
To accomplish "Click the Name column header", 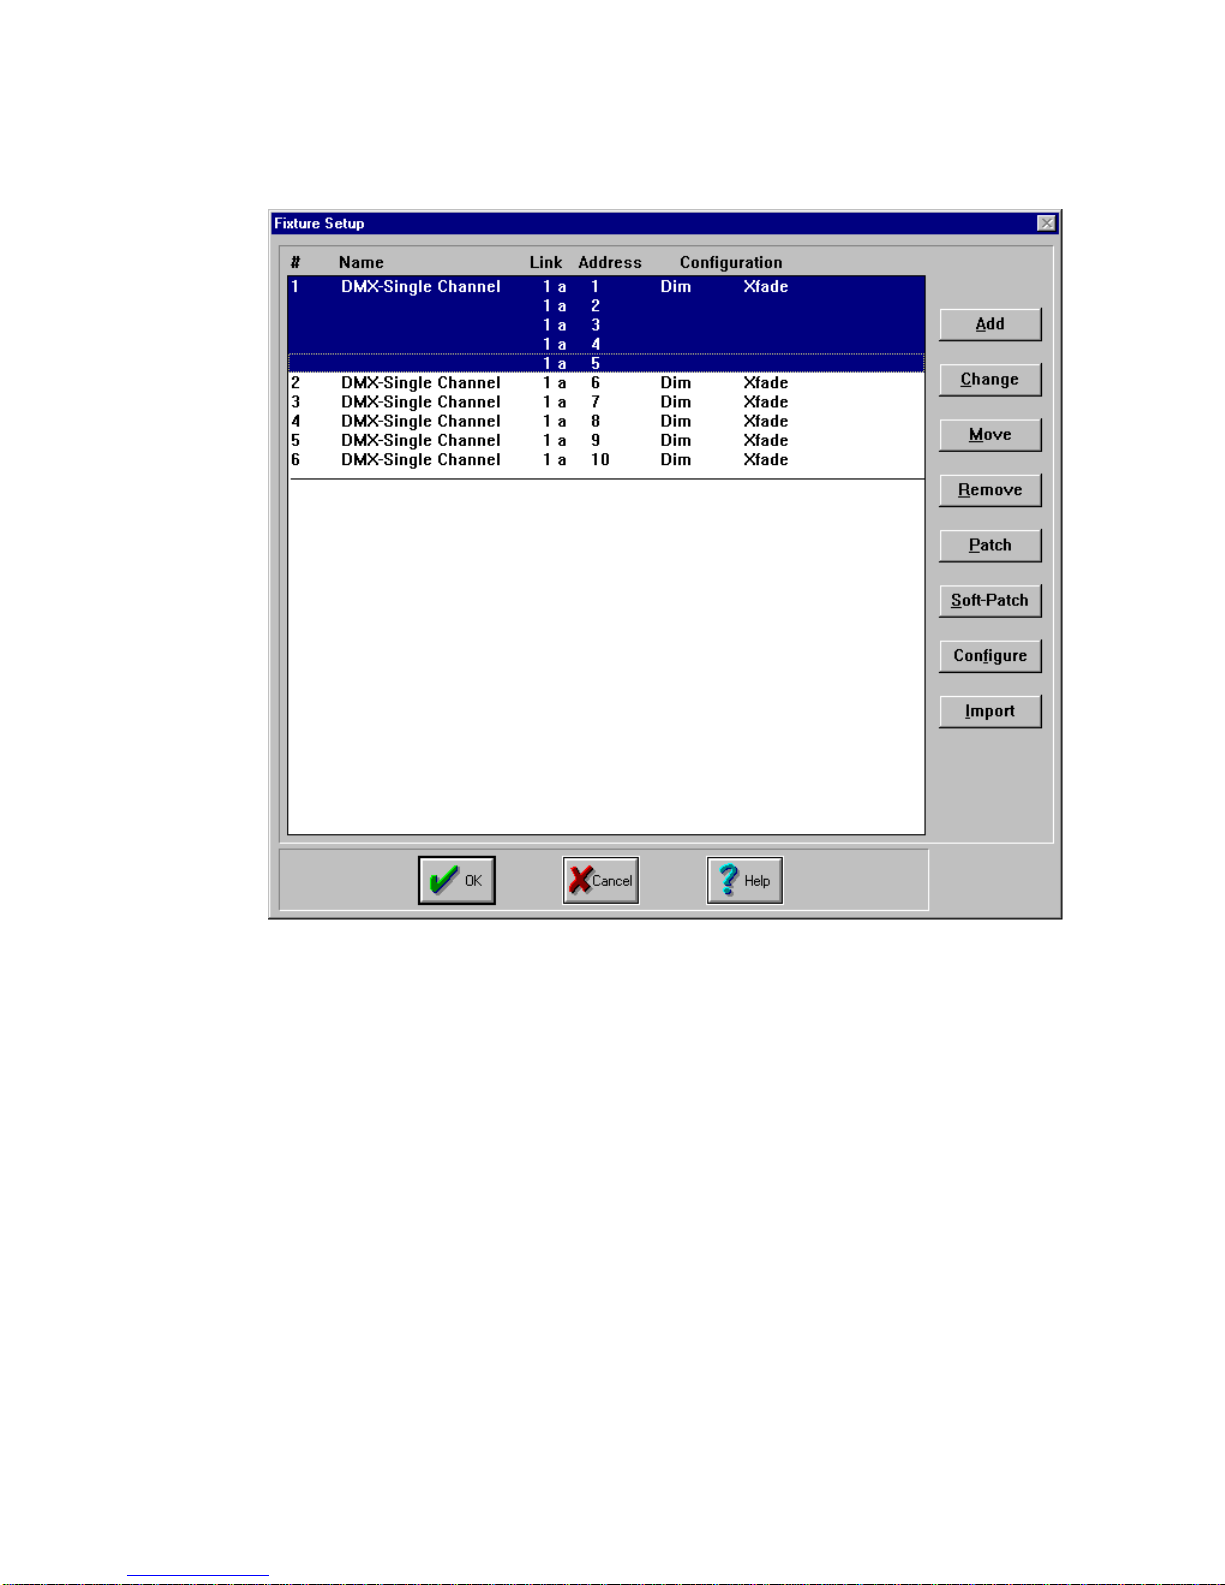I will tap(361, 262).
